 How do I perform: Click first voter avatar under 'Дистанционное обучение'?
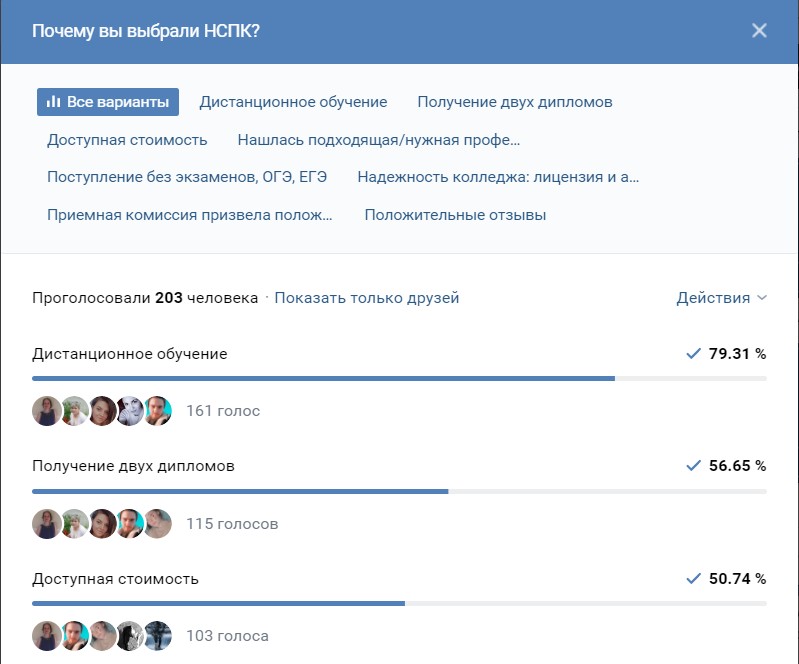(46, 411)
